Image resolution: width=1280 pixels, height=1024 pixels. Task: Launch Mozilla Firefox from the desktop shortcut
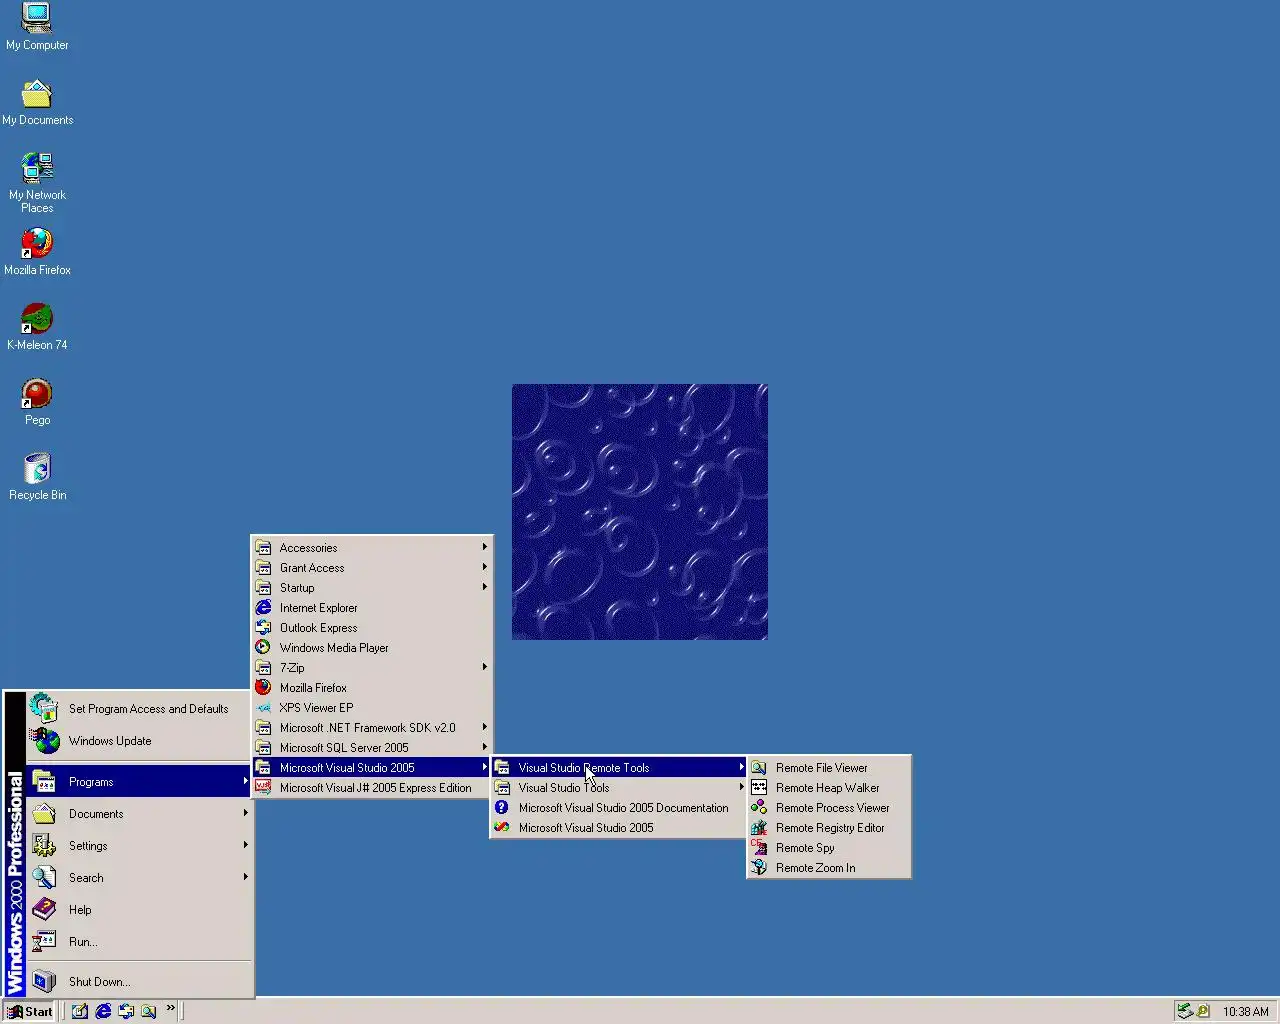click(37, 252)
